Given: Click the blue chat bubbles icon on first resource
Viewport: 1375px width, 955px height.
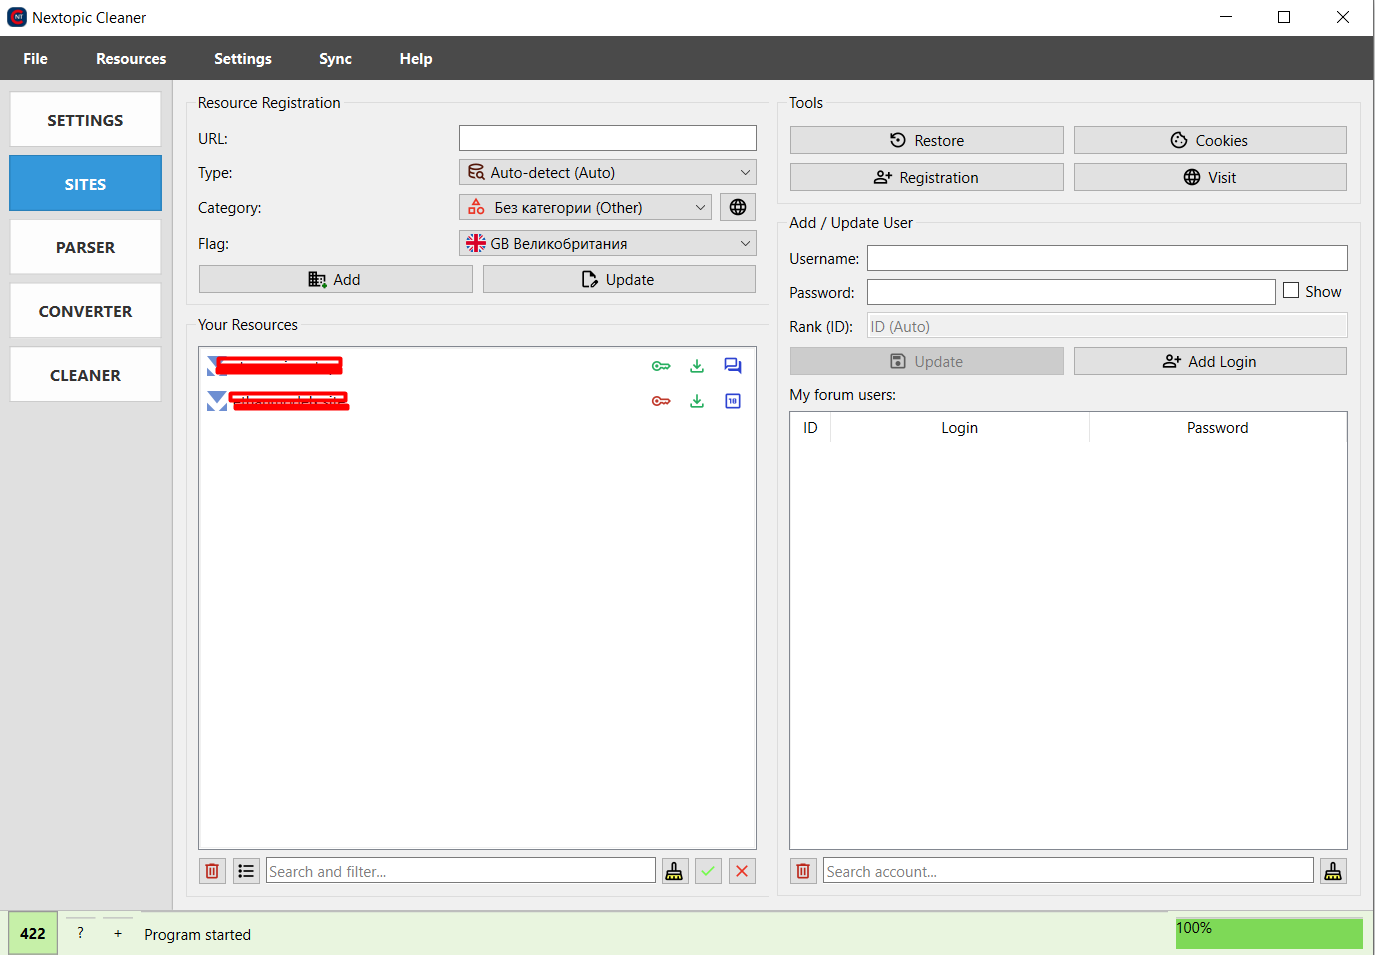Looking at the screenshot, I should tap(733, 366).
